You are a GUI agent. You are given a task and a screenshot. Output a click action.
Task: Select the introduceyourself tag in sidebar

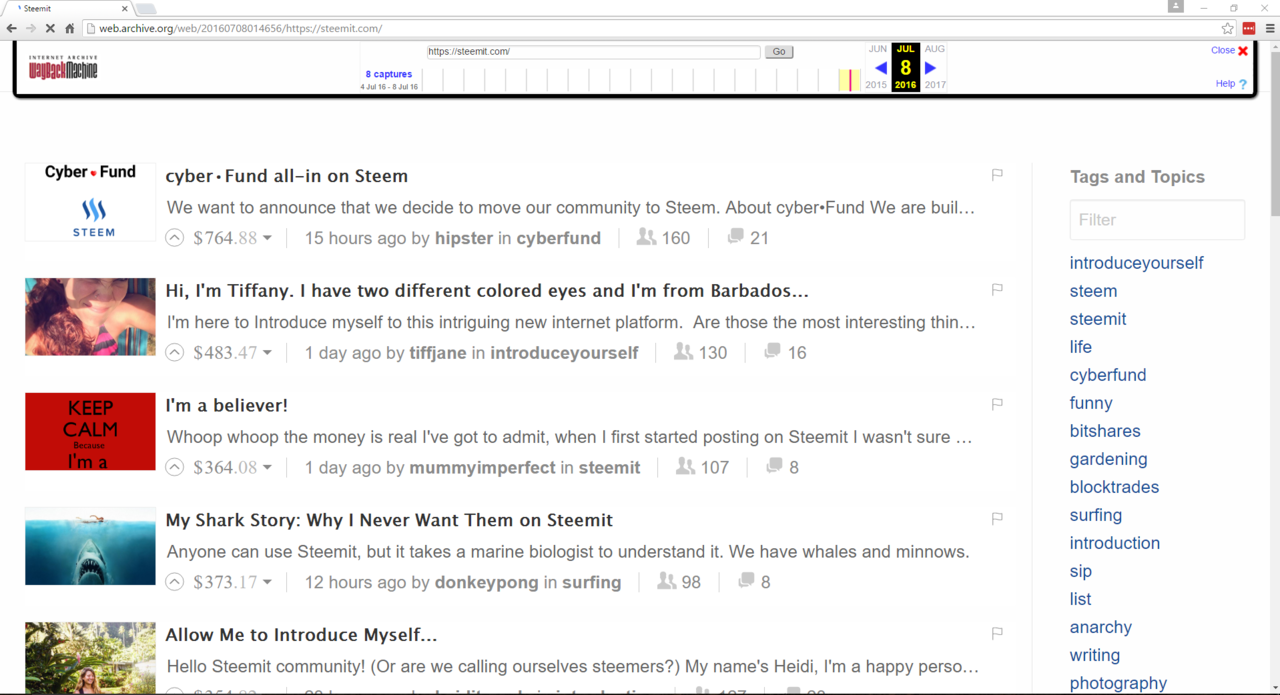(1136, 263)
